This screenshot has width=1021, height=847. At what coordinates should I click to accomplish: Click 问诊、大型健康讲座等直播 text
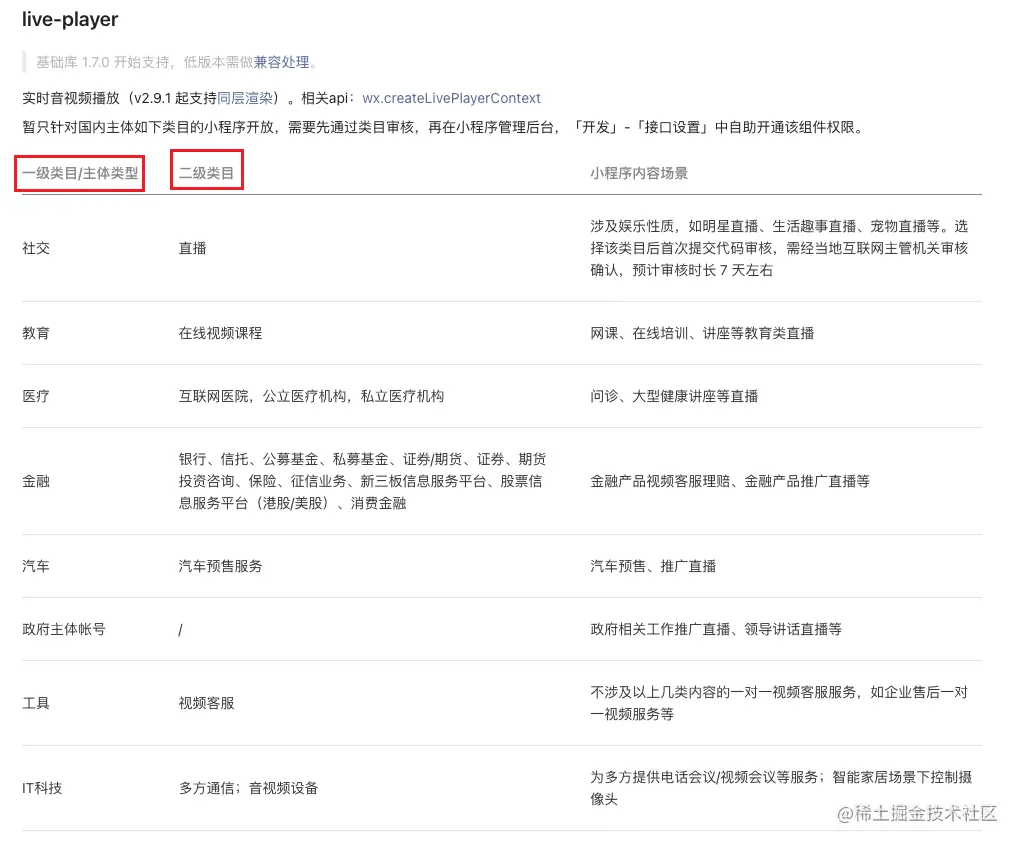[x=674, y=396]
